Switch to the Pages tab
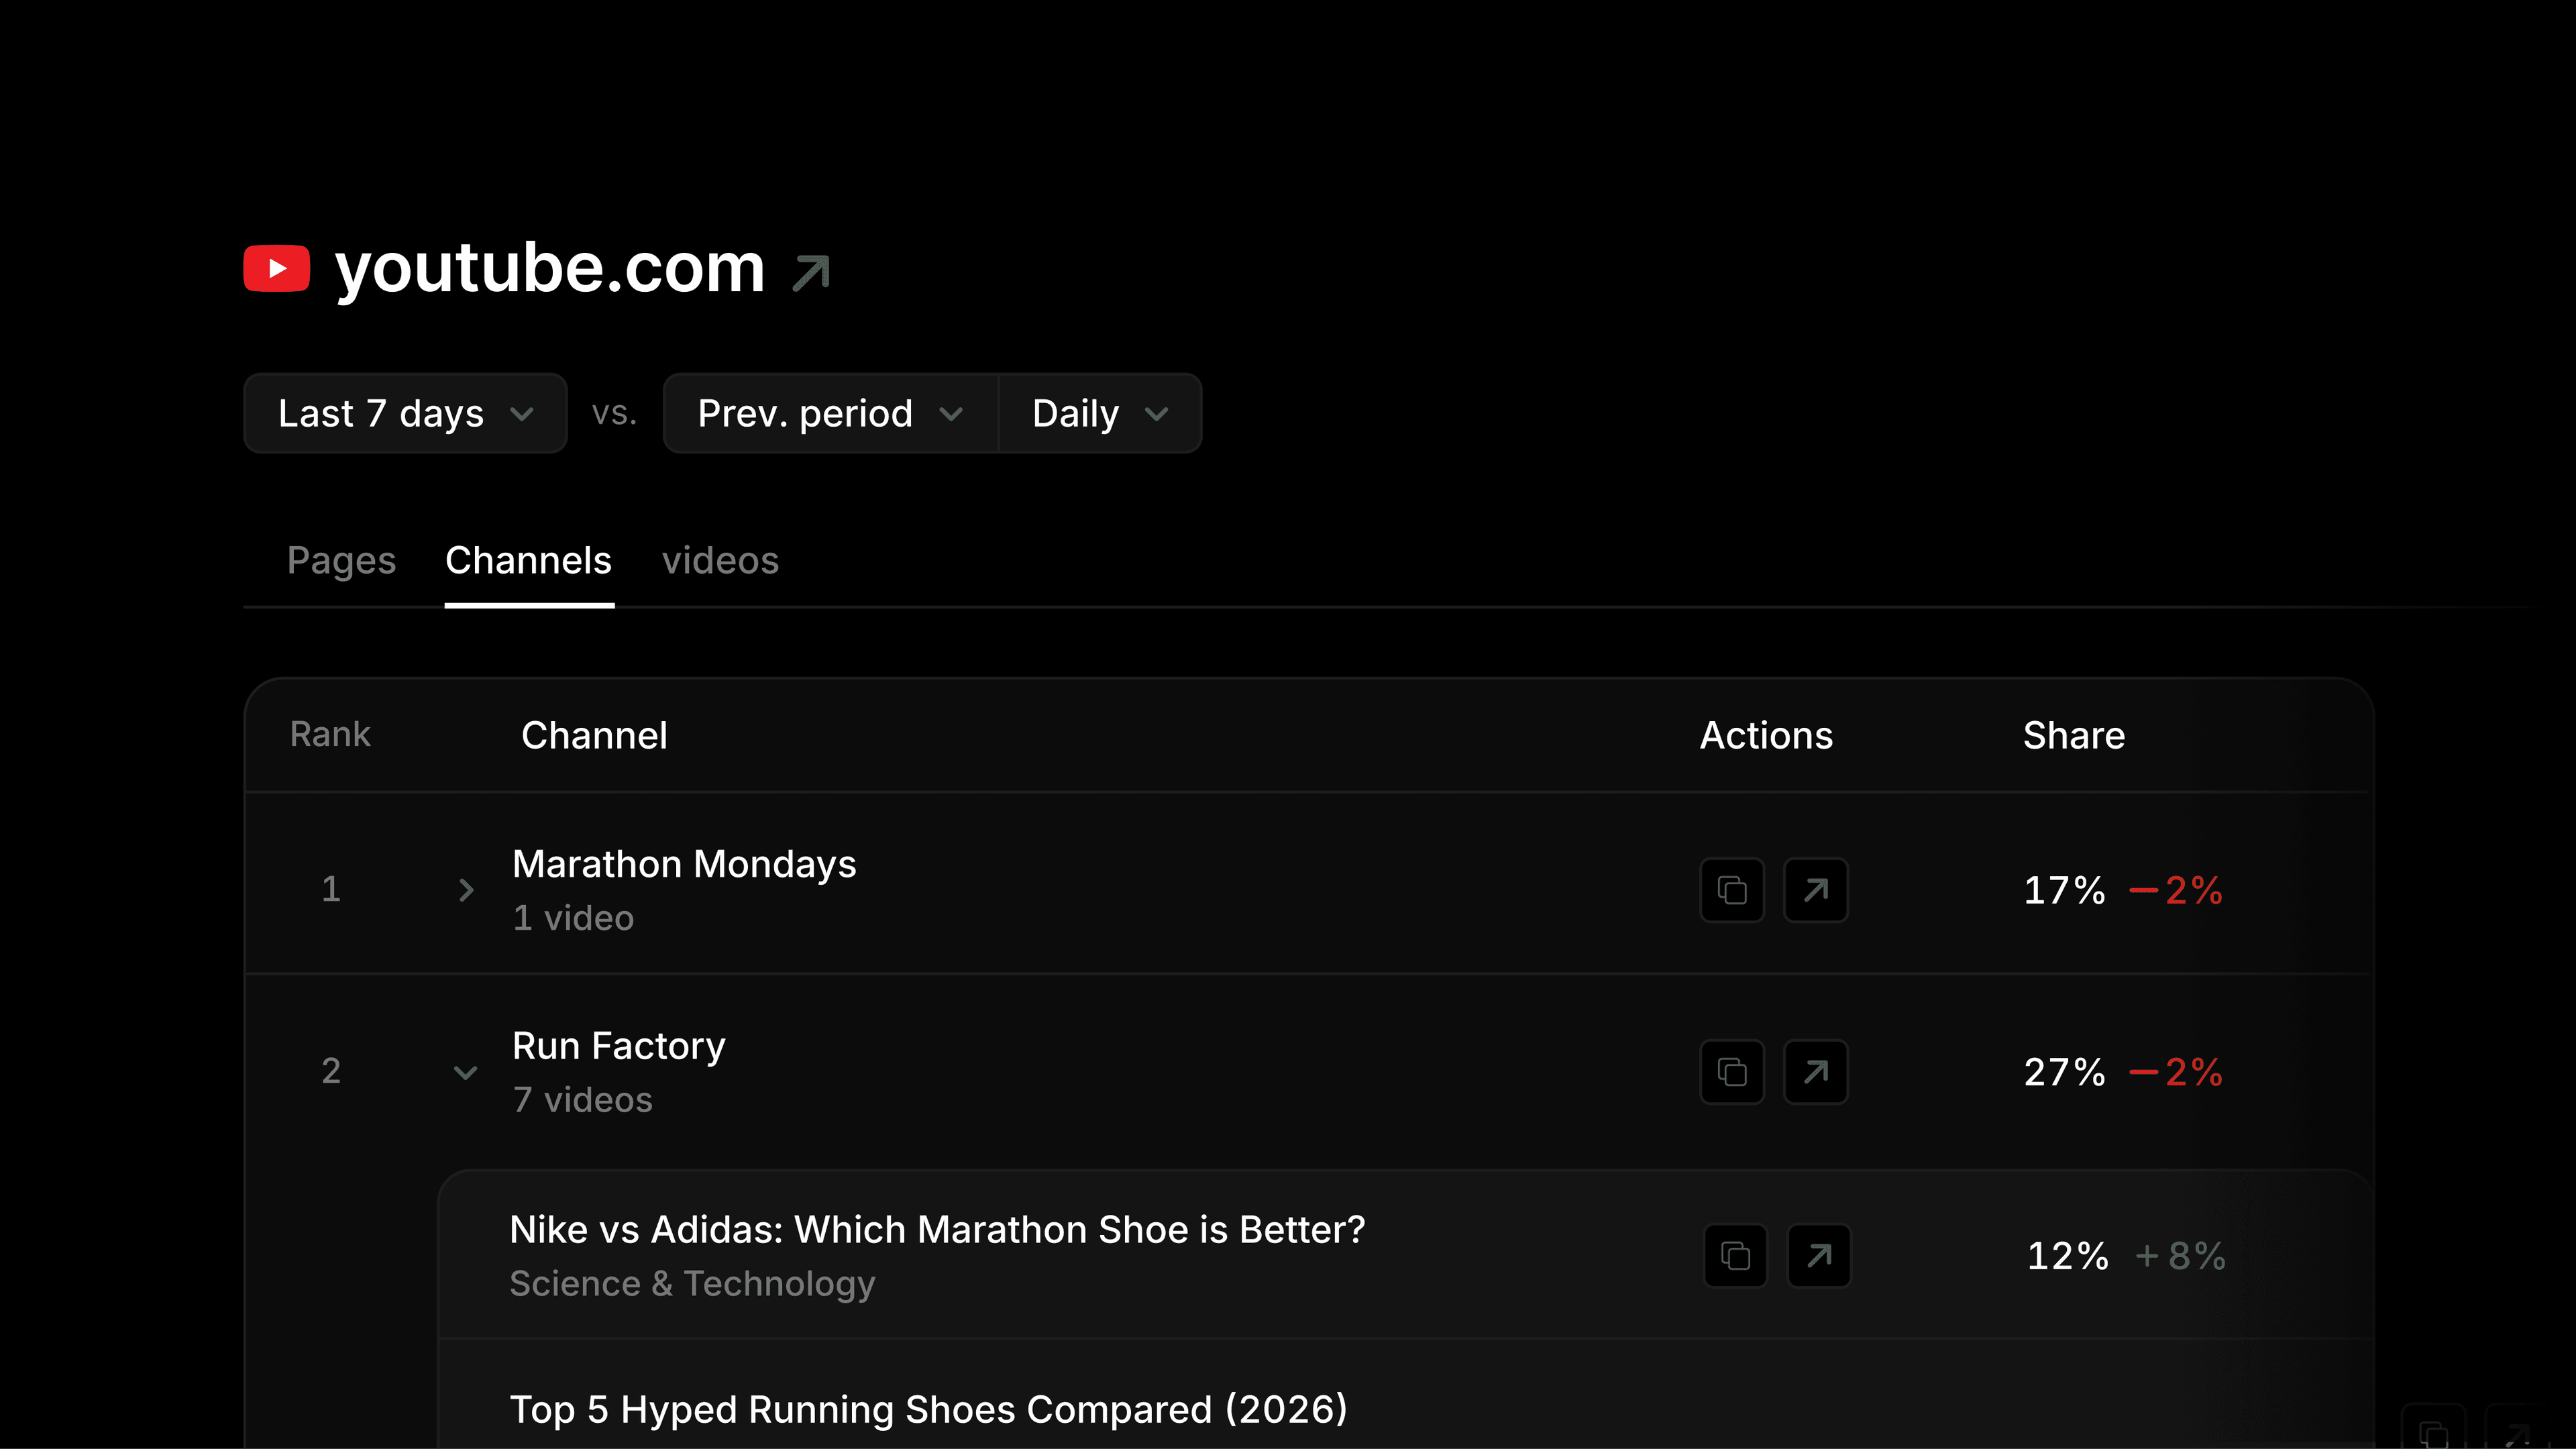This screenshot has width=2576, height=1449. 342,561
